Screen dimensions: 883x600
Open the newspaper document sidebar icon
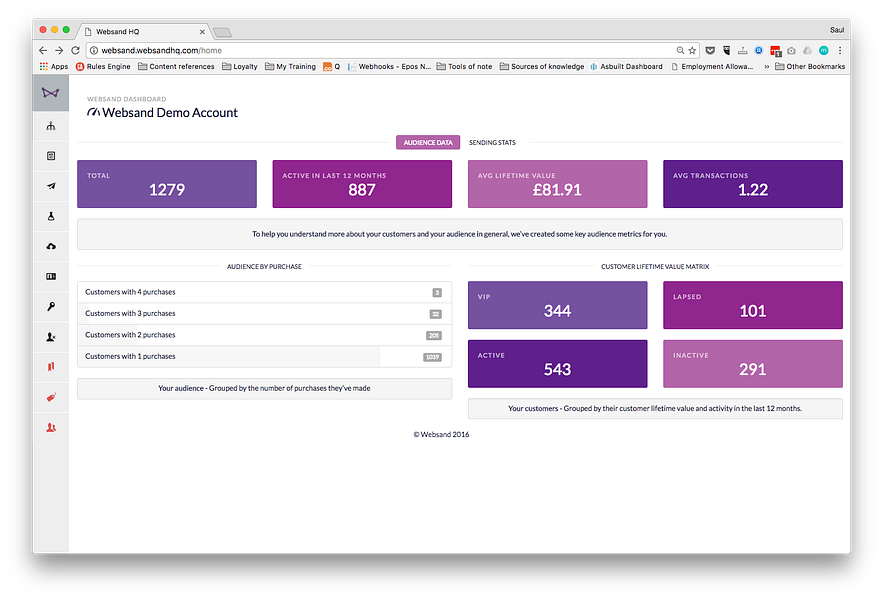pos(51,156)
